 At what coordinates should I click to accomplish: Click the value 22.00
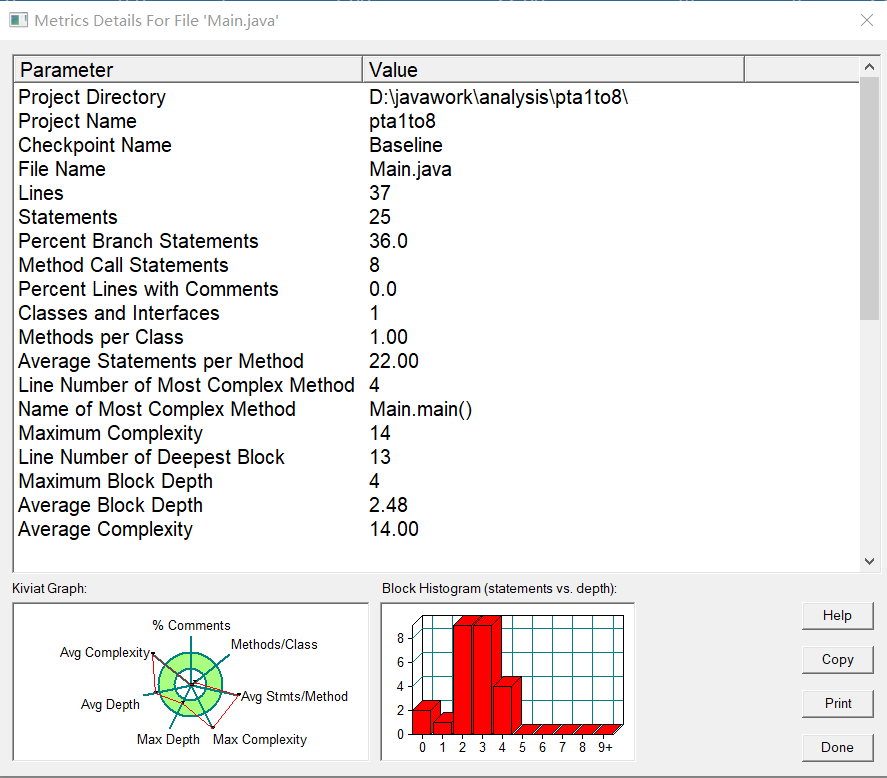(x=394, y=361)
